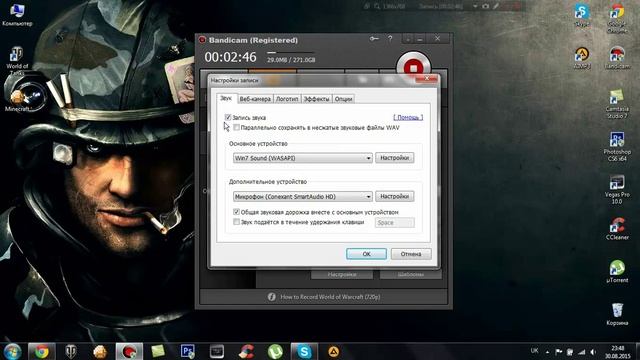Open dropdown arrow in the top recording bar
This screenshot has height=360, width=640.
[475, 6]
